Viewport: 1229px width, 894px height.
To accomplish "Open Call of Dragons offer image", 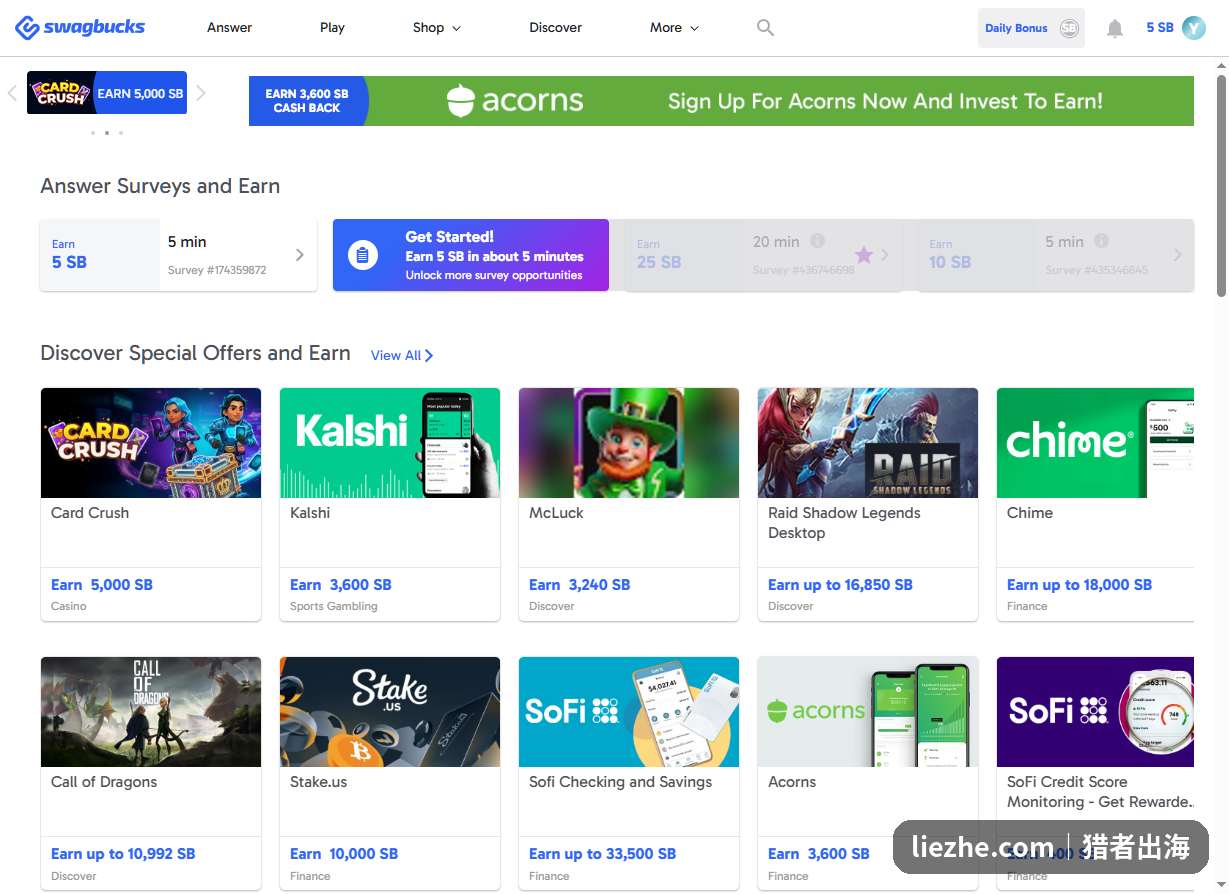I will pyautogui.click(x=151, y=712).
